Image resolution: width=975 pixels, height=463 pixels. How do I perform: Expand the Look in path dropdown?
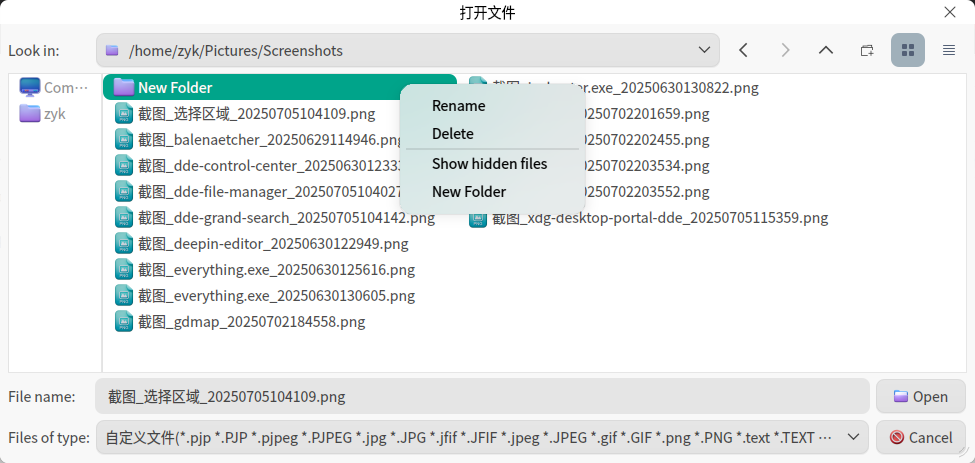(704, 50)
